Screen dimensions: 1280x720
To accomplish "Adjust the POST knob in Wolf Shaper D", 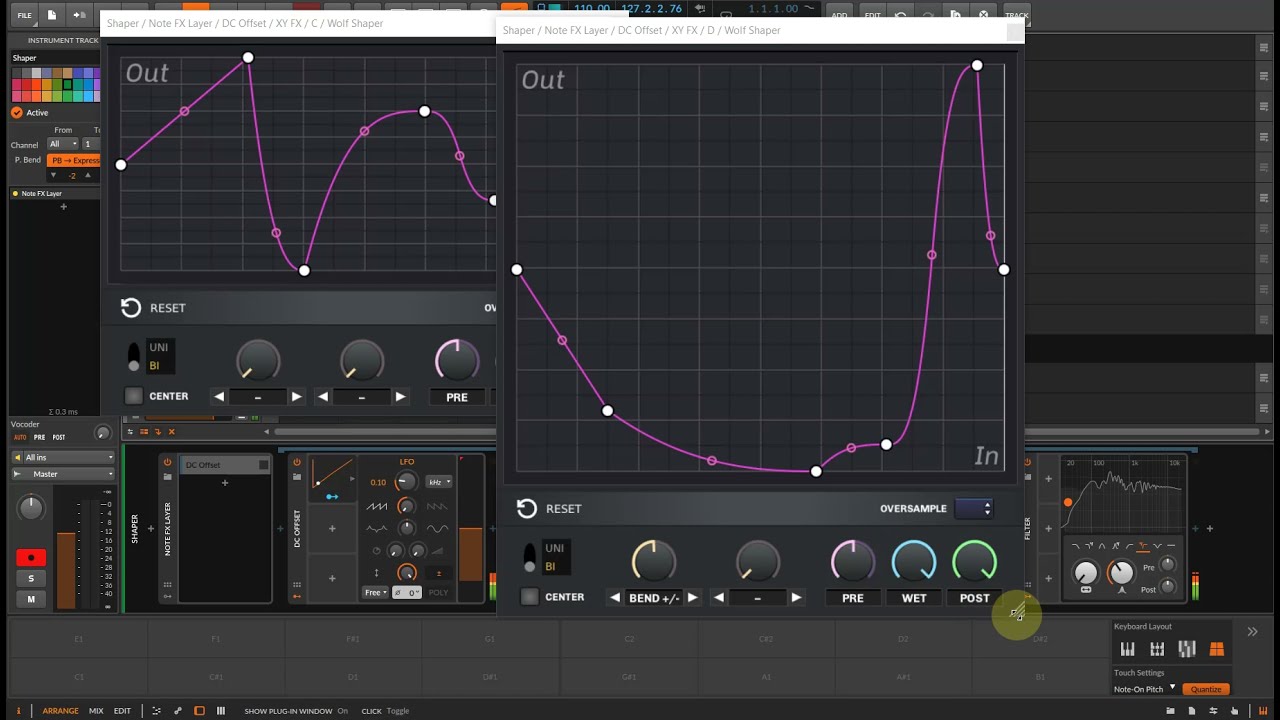I will click(x=975, y=561).
